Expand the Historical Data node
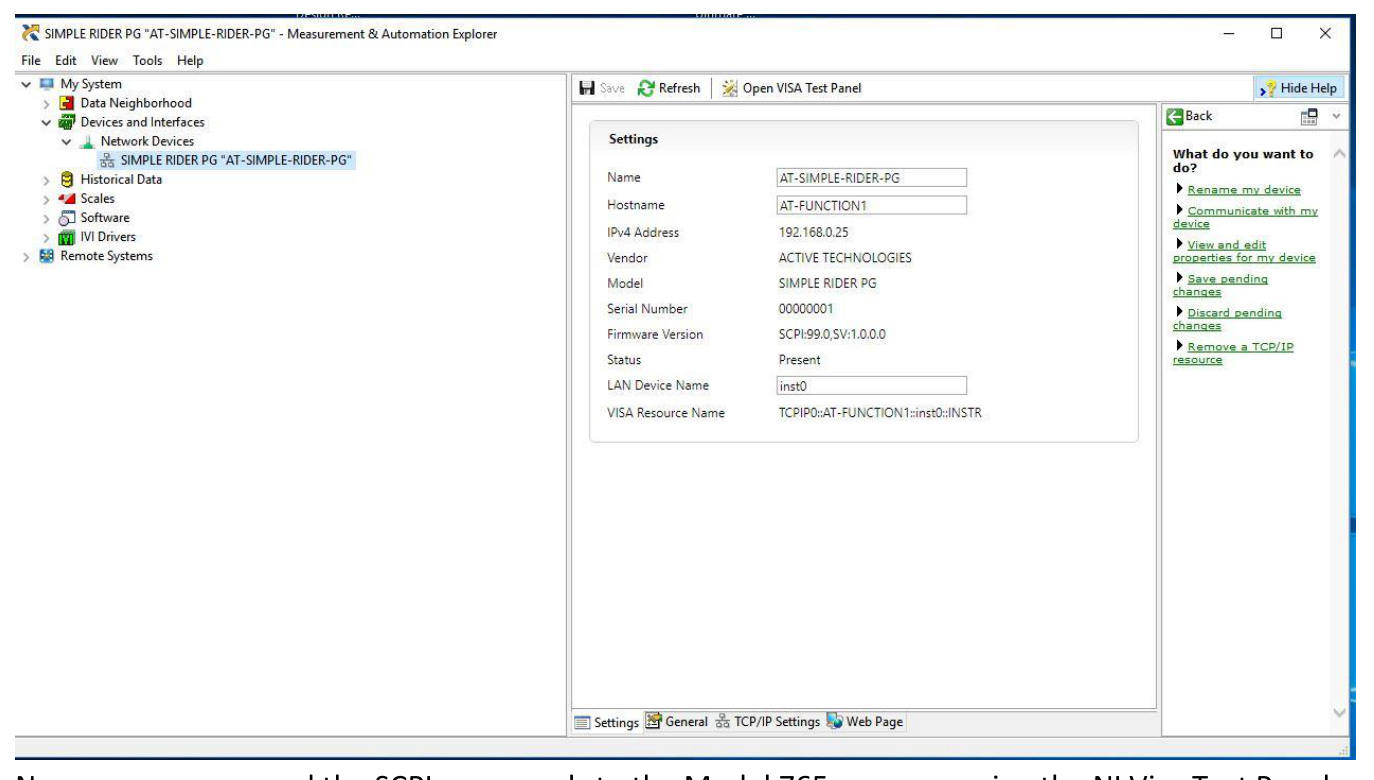 click(45, 180)
